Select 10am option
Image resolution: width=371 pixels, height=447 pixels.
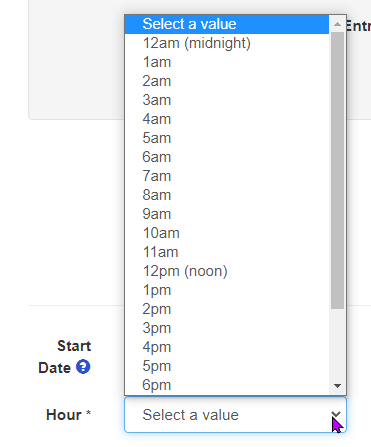coord(227,233)
